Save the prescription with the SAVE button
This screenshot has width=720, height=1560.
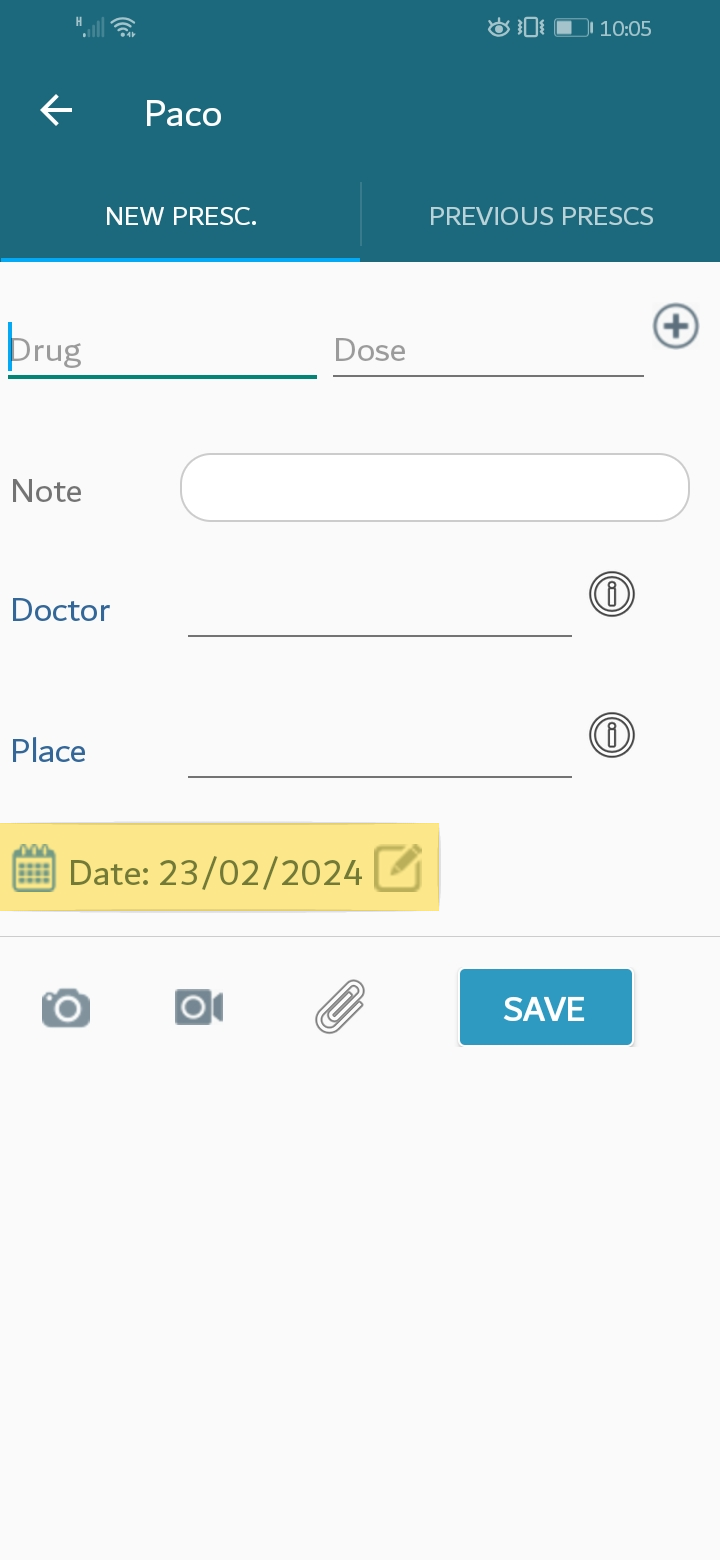pos(546,1007)
